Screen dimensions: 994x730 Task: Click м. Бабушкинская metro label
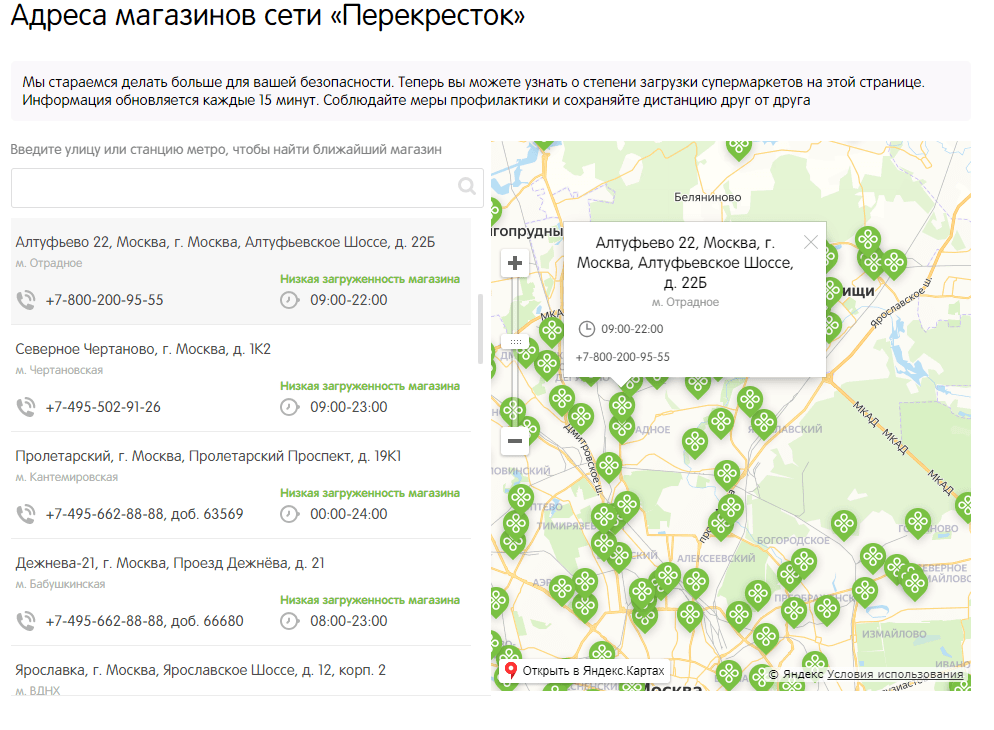(60, 584)
